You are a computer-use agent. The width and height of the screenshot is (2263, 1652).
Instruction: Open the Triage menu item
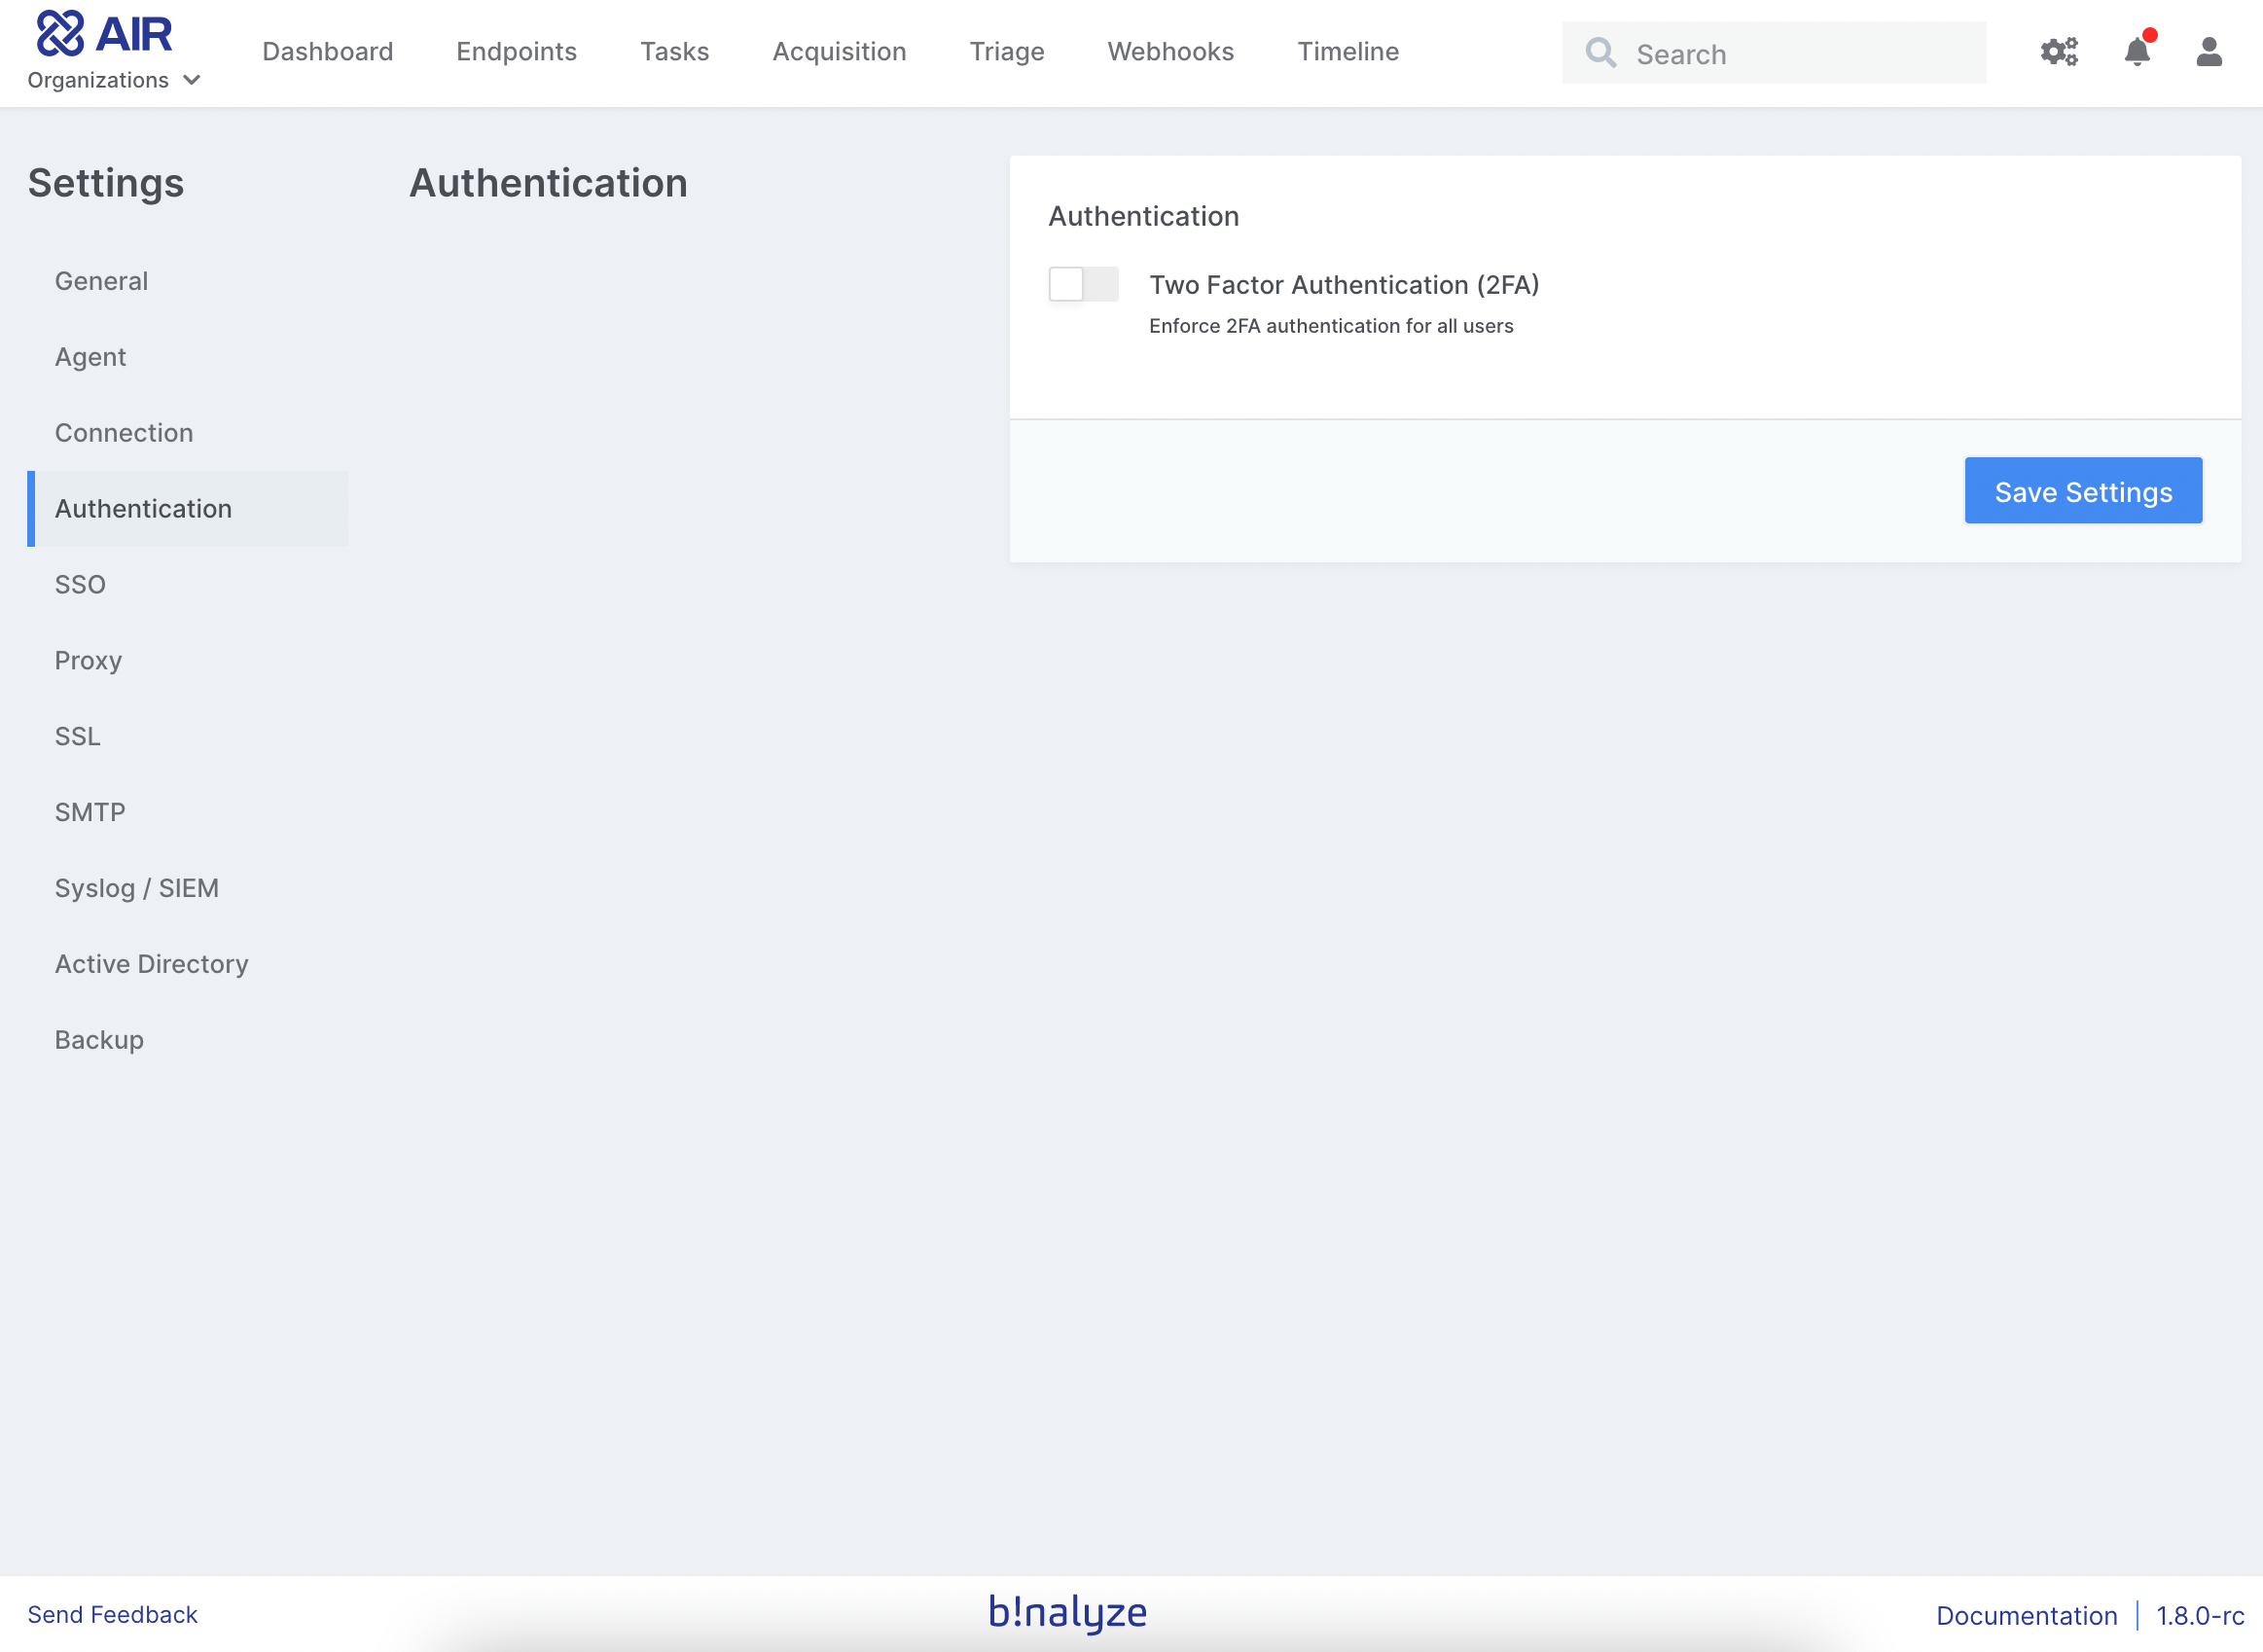pos(1006,52)
